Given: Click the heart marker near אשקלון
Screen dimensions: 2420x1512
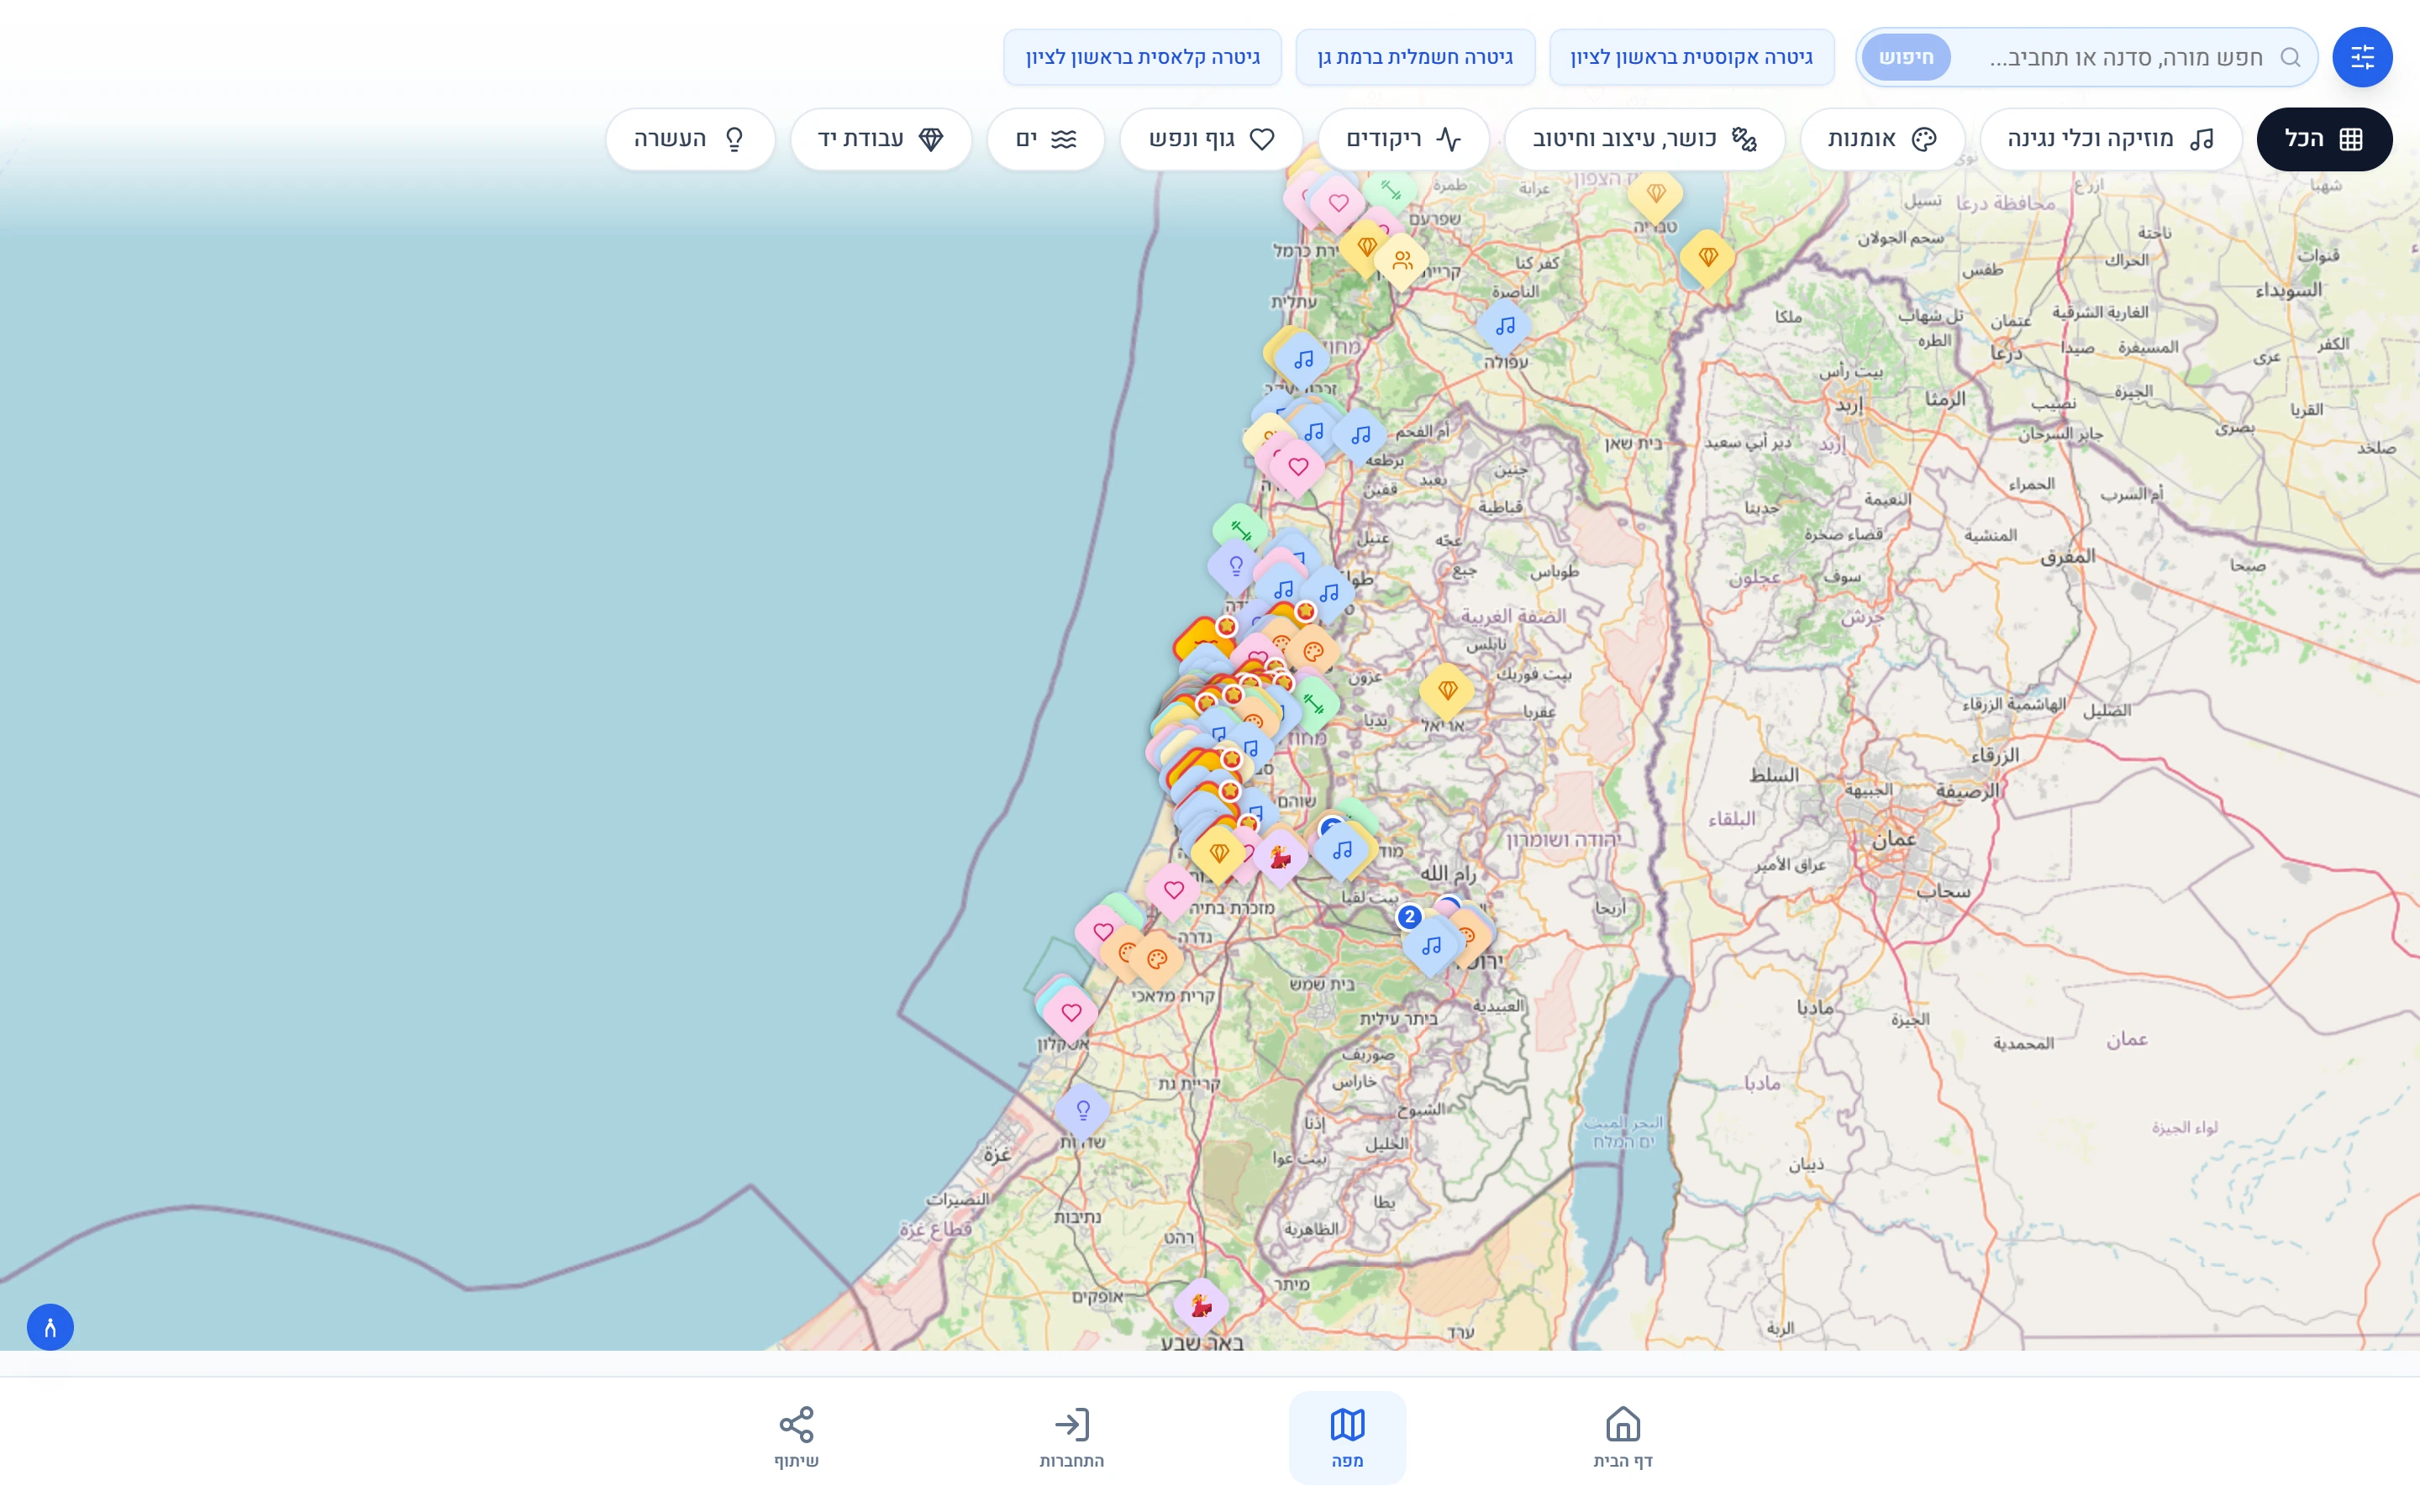Looking at the screenshot, I should tap(1071, 1012).
